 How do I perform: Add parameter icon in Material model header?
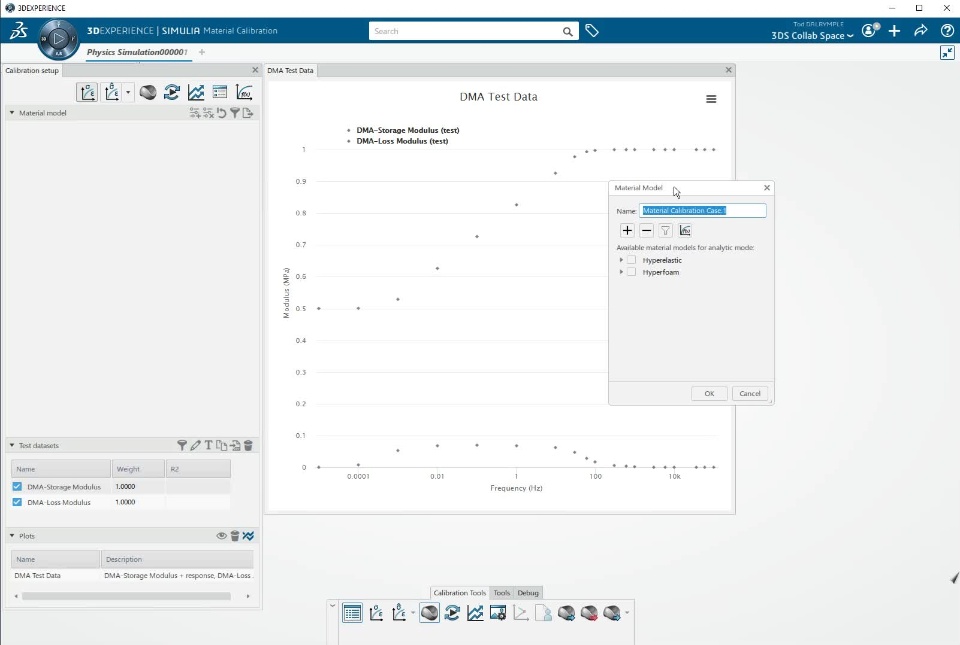point(195,113)
